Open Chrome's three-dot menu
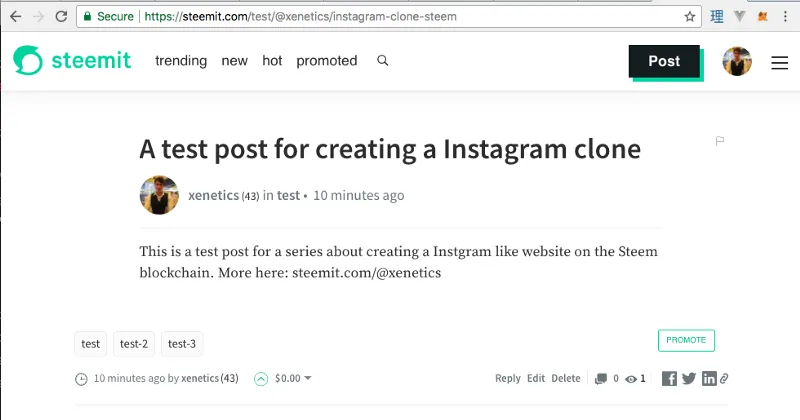This screenshot has height=420, width=800. pos(785,16)
